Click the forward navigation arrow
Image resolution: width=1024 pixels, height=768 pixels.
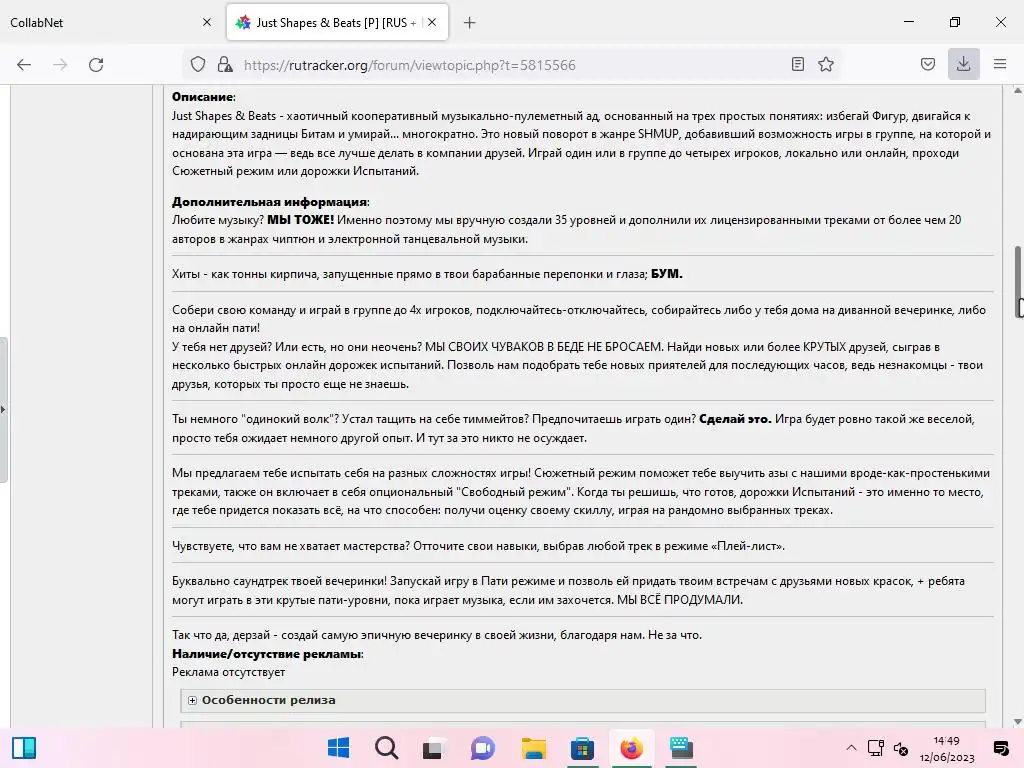[x=60, y=65]
